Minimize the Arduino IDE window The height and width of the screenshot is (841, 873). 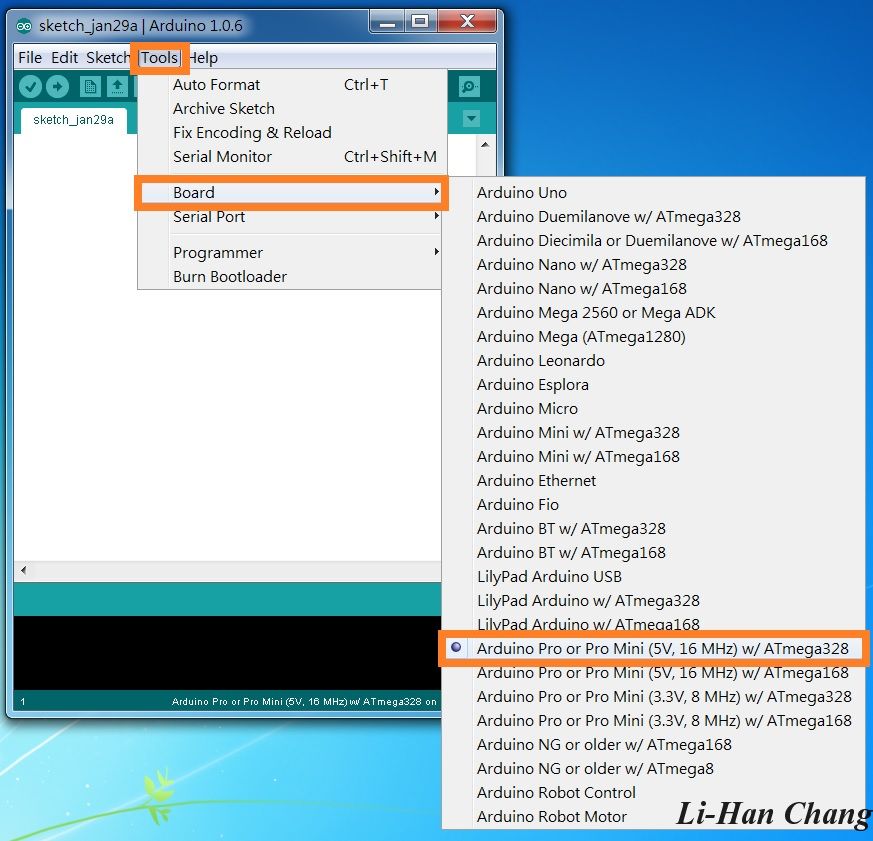(387, 21)
